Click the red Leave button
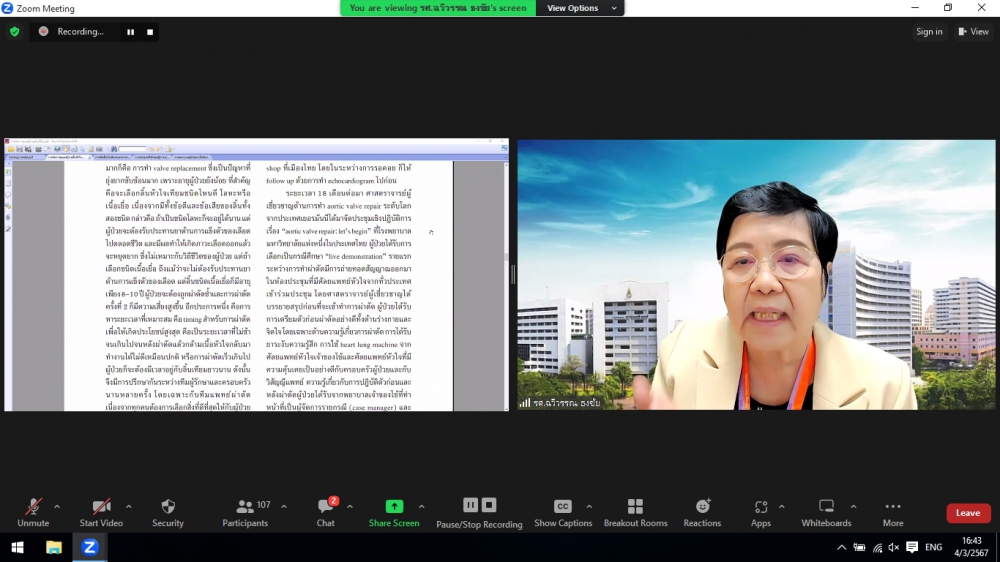 [x=968, y=513]
